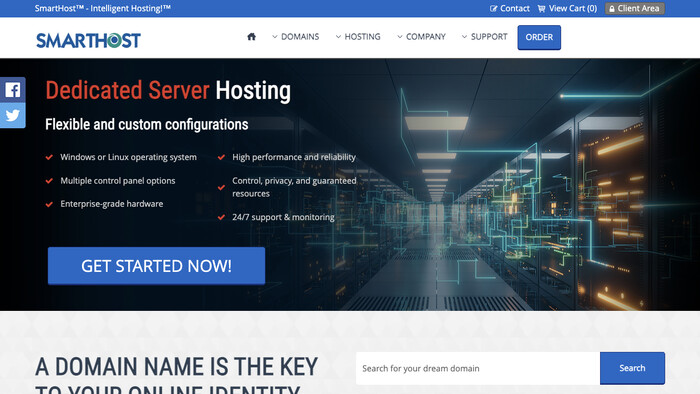
Task: Click 'SmartHost™ - Intelligent Hosting!™' tagline
Action: 103,8
